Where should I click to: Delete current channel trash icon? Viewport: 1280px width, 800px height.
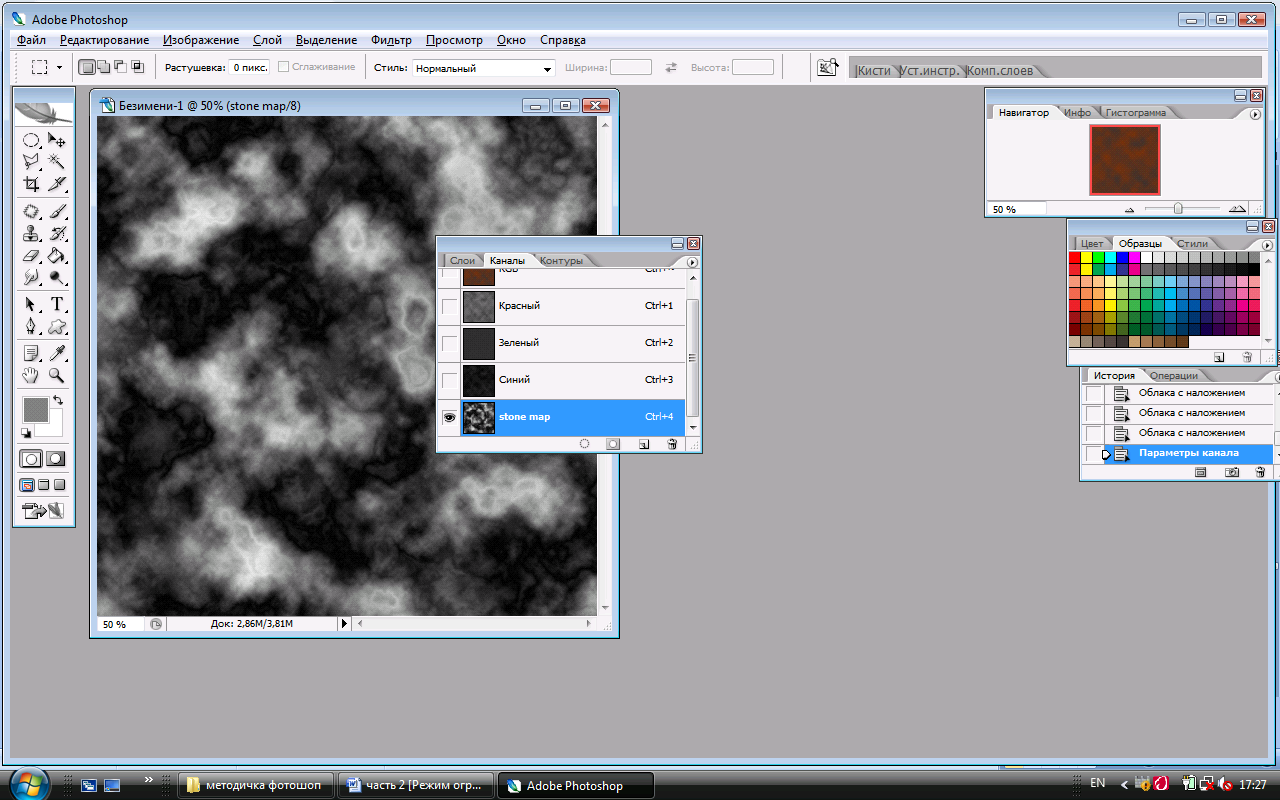coord(672,443)
